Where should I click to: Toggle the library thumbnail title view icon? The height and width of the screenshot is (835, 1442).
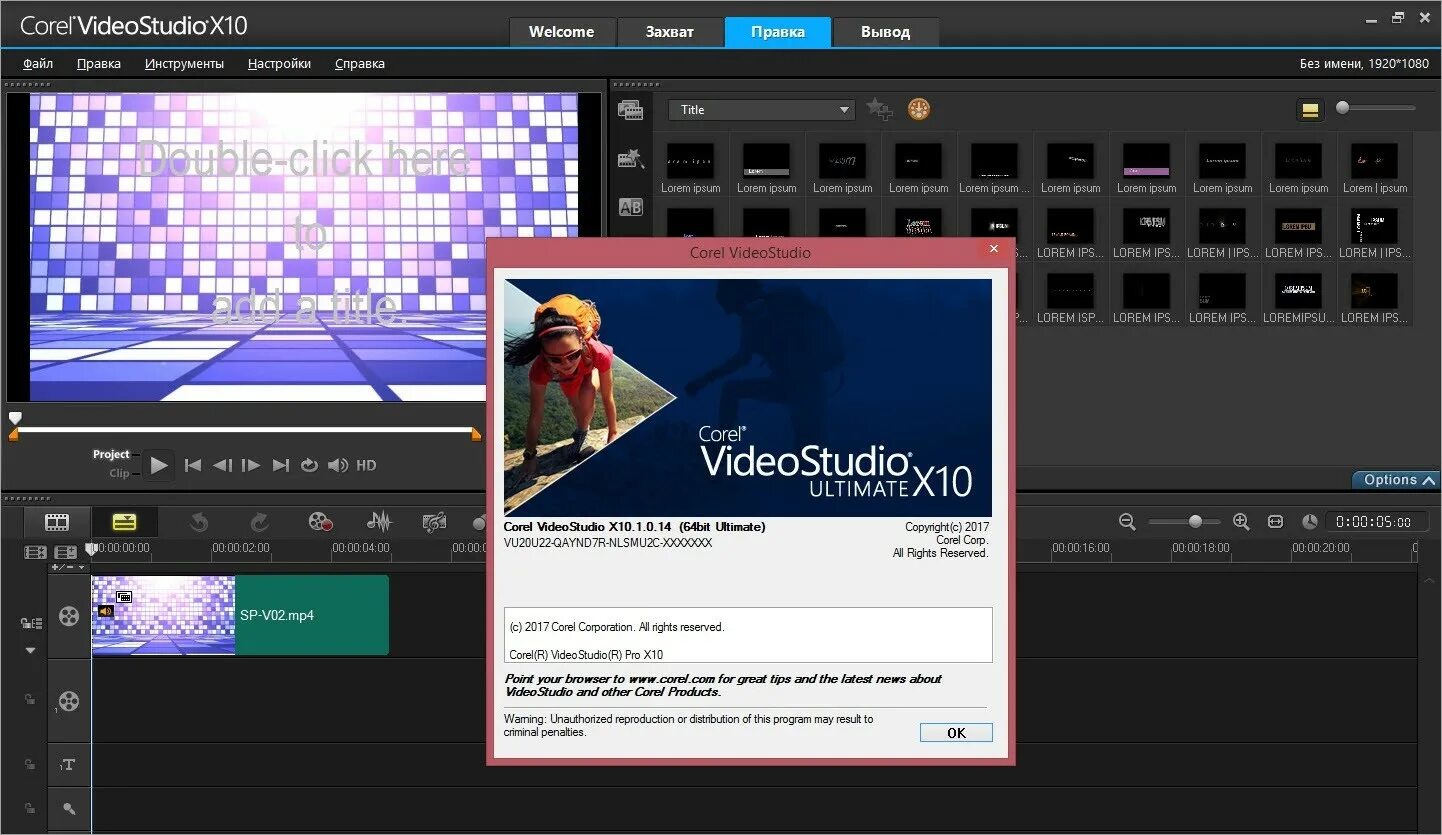(x=1309, y=110)
